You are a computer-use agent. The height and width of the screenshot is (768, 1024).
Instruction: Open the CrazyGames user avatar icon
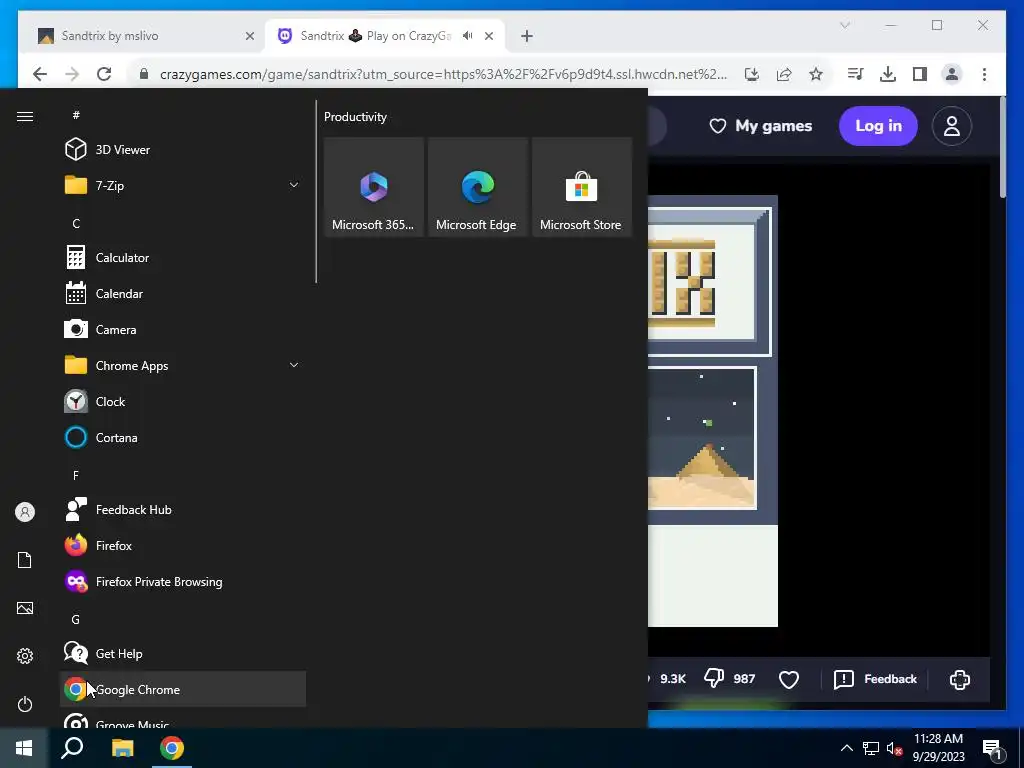(x=952, y=126)
